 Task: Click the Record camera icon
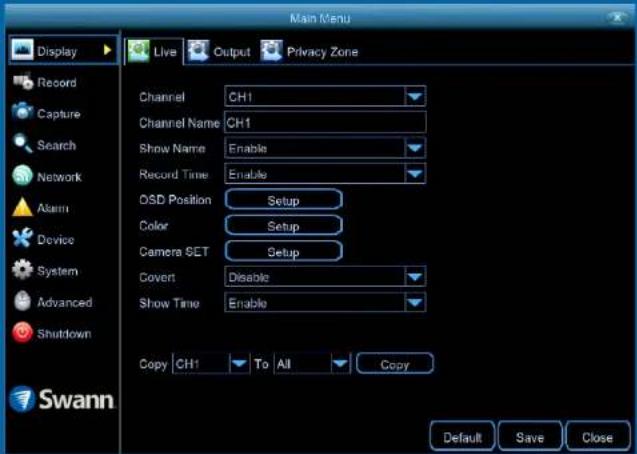(x=23, y=81)
